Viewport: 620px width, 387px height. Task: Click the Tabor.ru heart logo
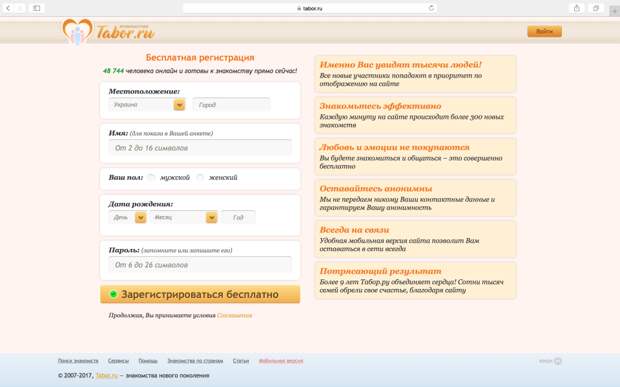pos(78,31)
